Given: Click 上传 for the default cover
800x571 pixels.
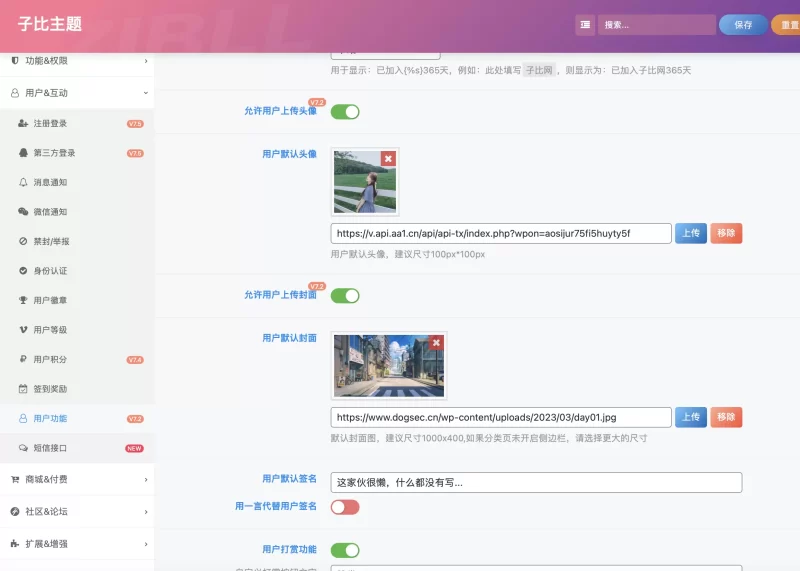Looking at the screenshot, I should (691, 417).
